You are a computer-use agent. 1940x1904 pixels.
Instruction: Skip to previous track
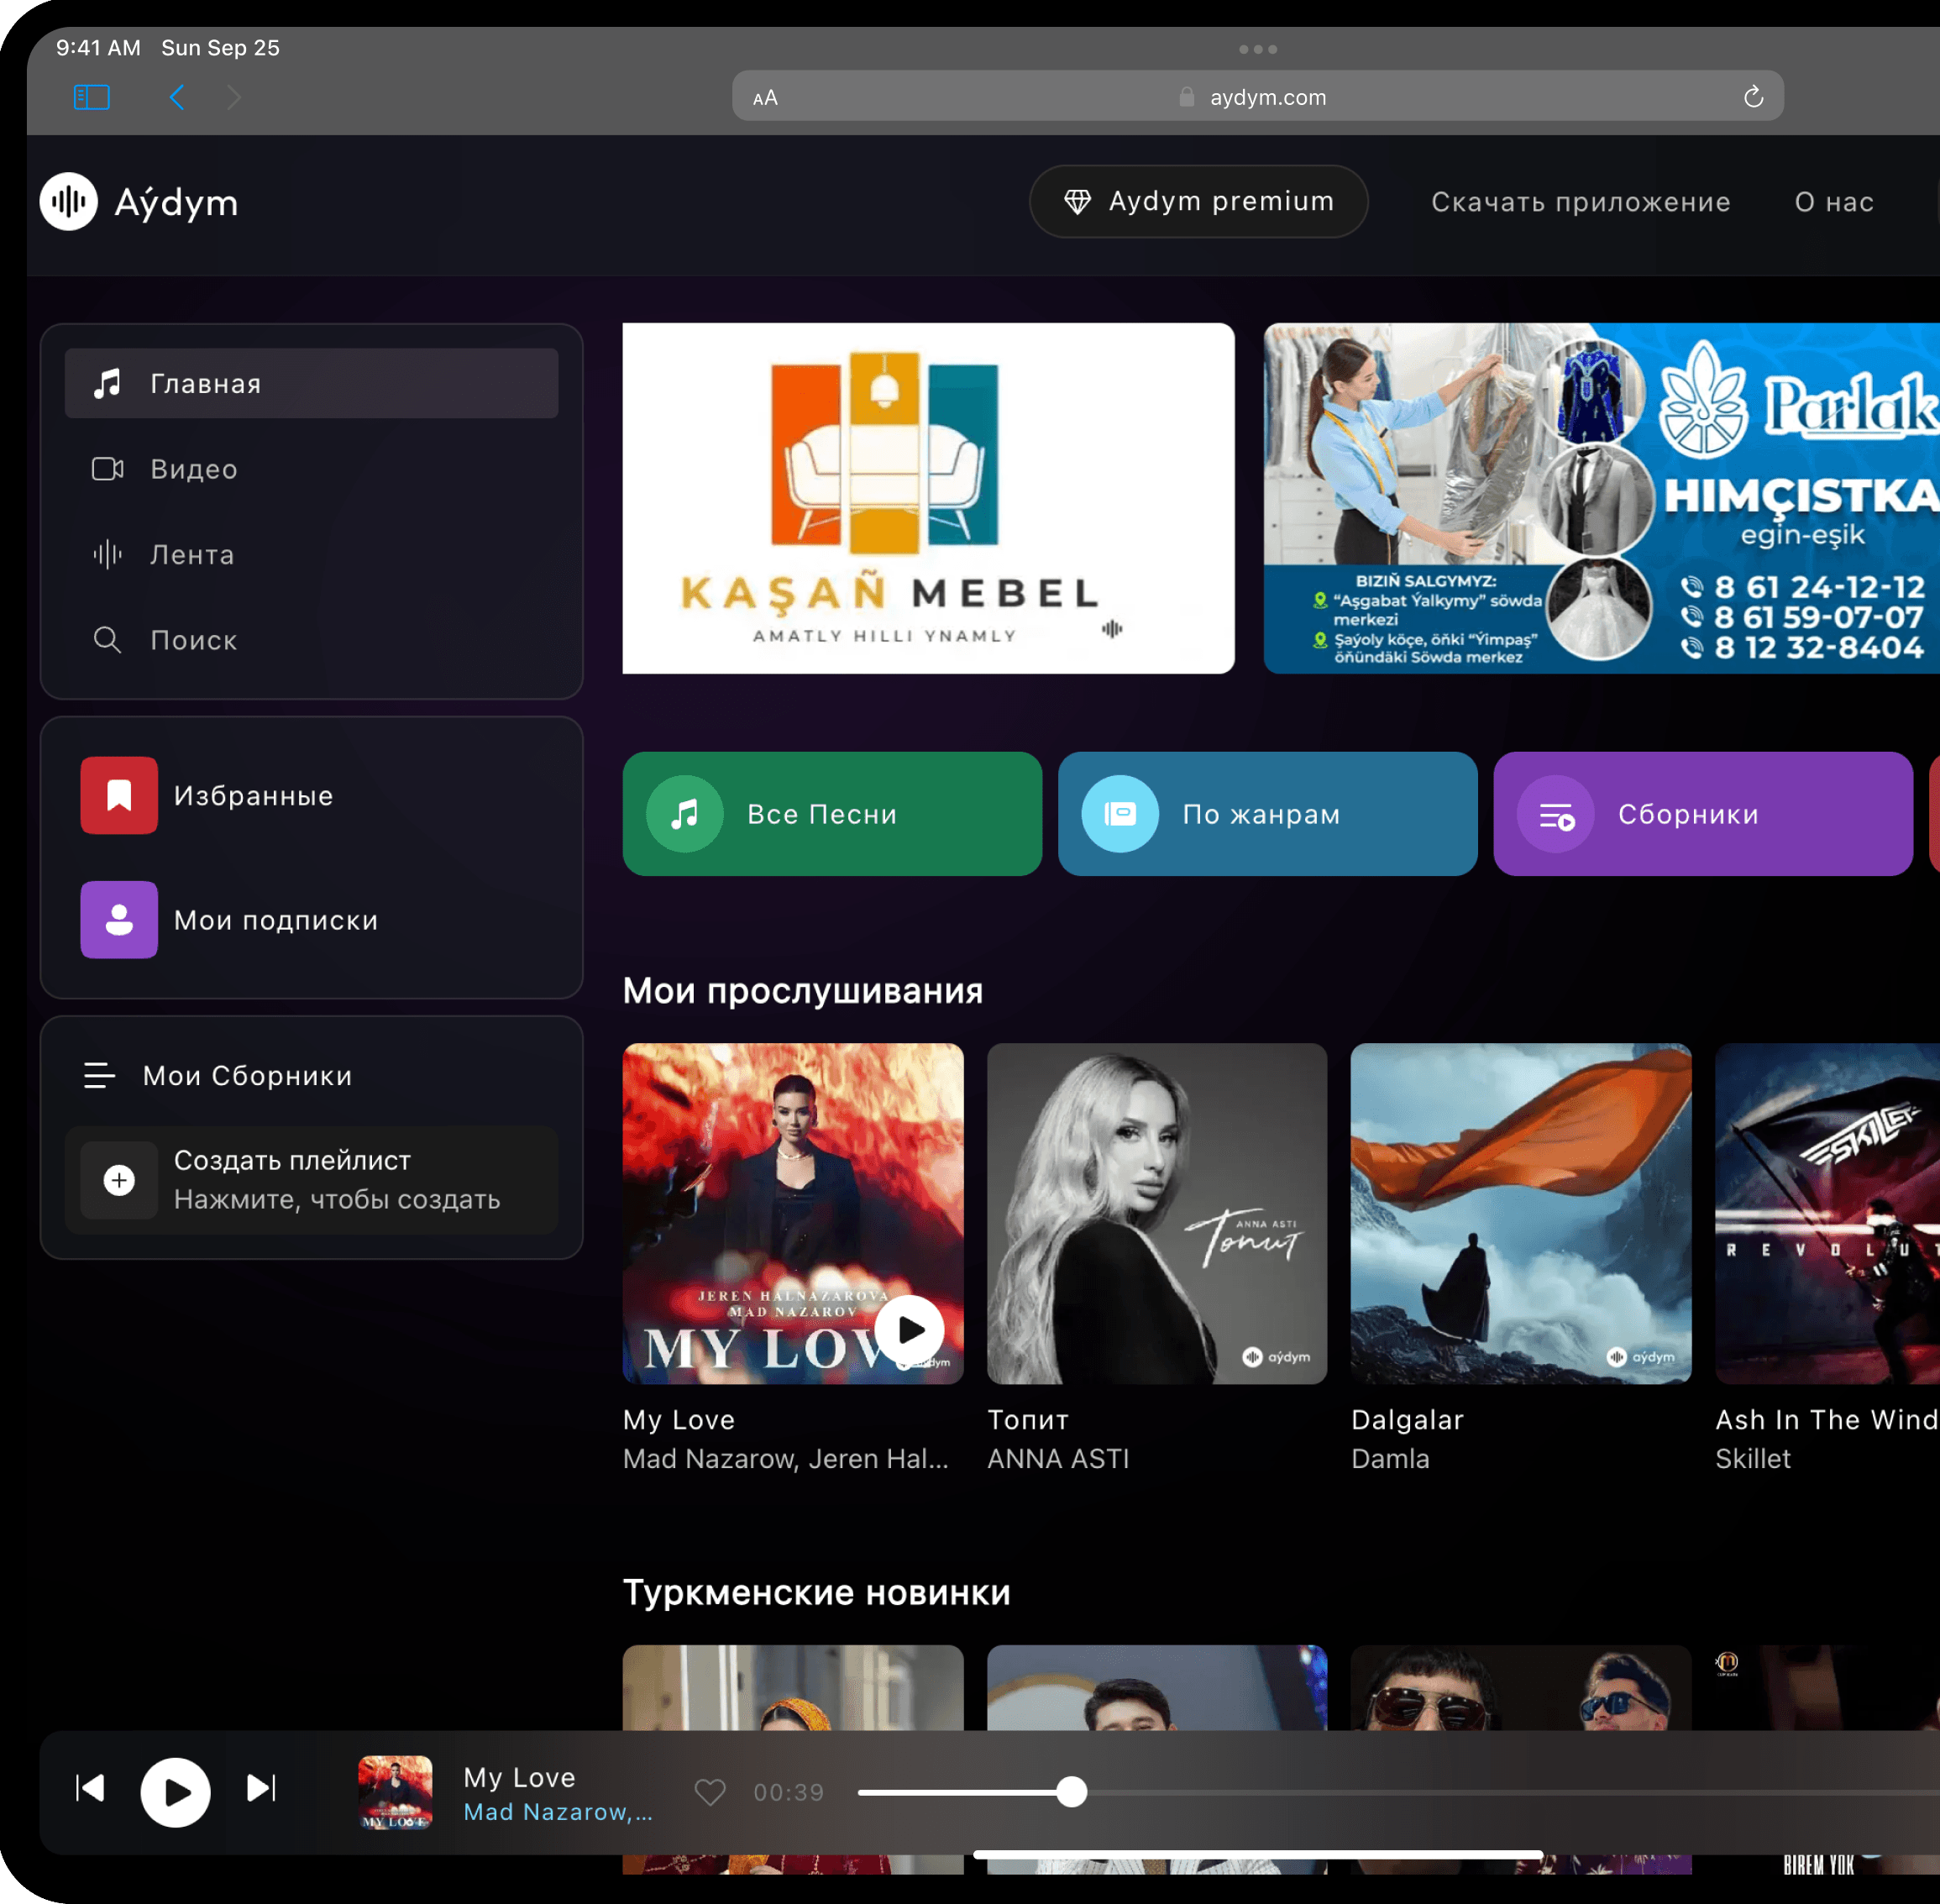[x=90, y=1788]
